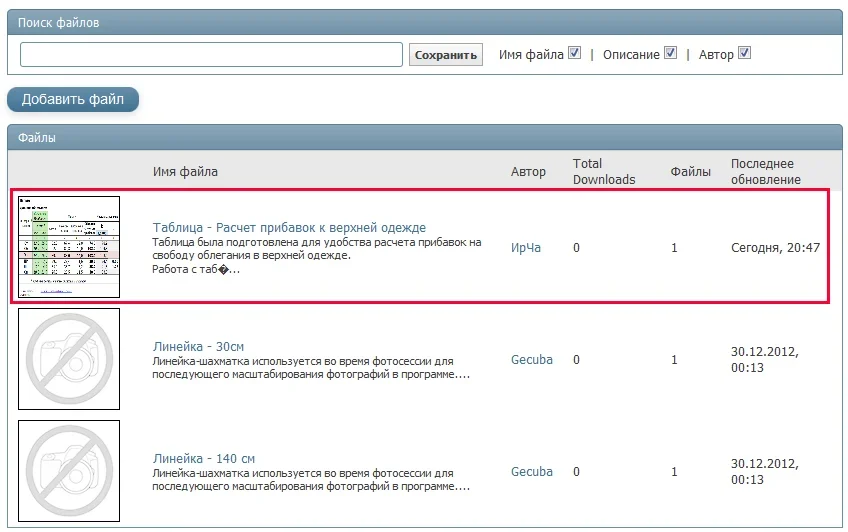Click the spreadsheet thumbnail of Таблица file

69,247
